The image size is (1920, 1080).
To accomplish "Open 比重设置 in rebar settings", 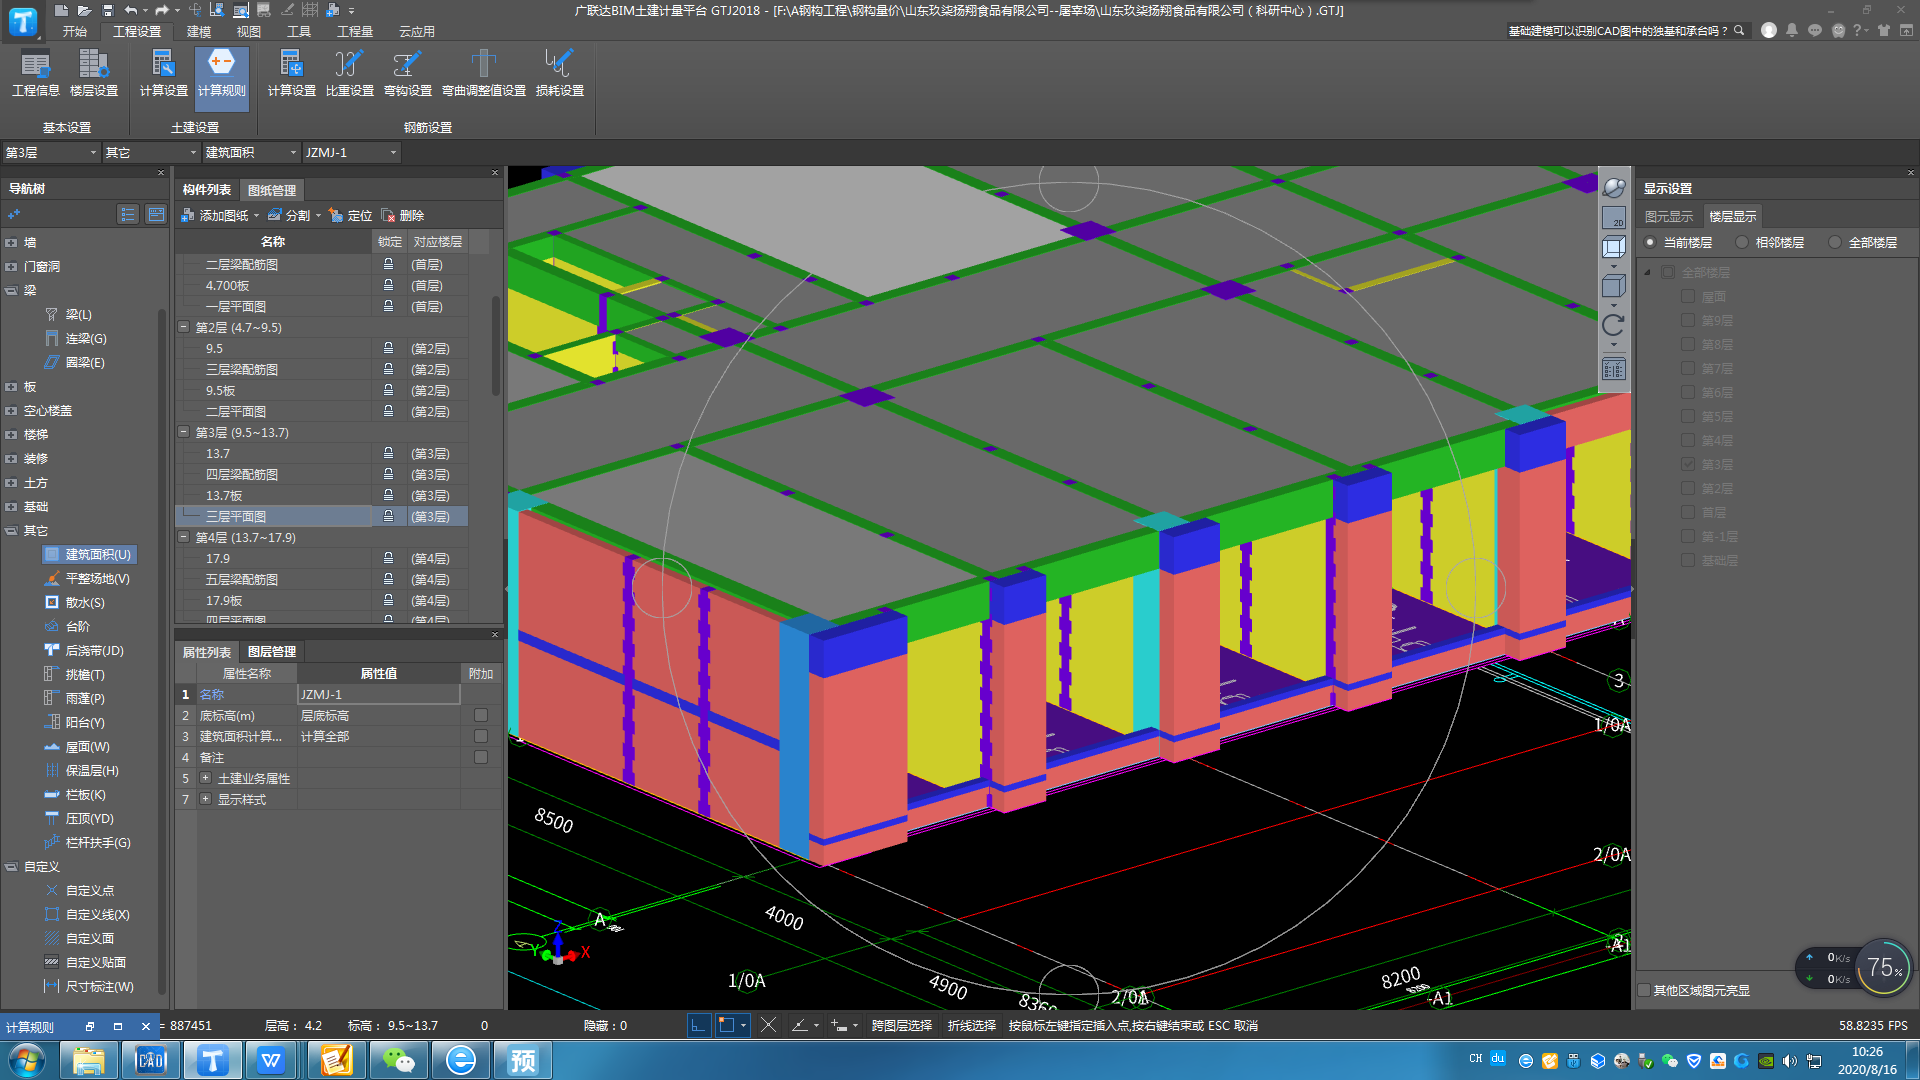I will tap(349, 72).
